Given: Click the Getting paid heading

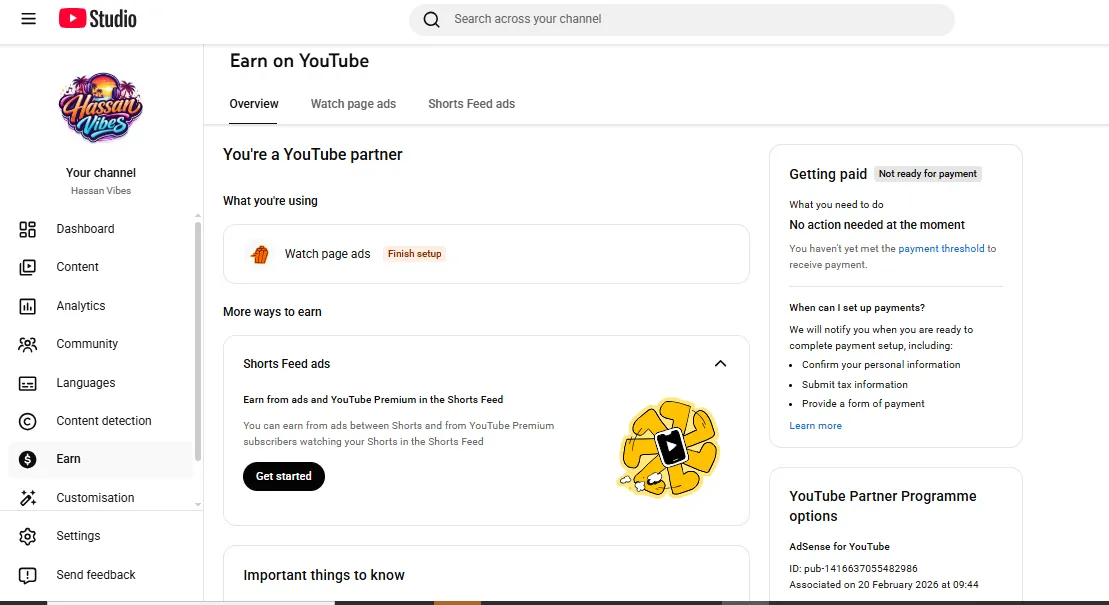Looking at the screenshot, I should tap(828, 174).
